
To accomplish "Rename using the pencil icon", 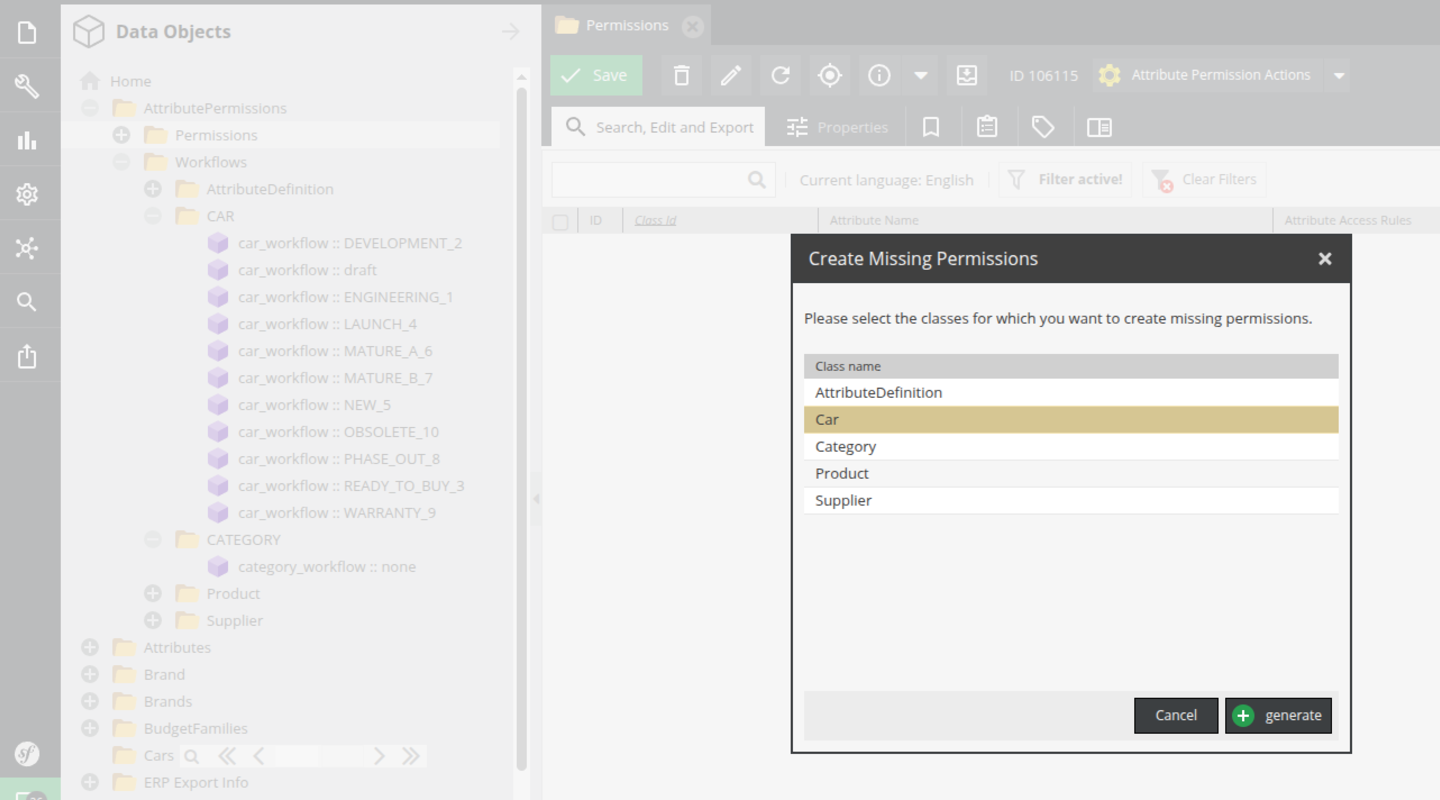I will (731, 75).
